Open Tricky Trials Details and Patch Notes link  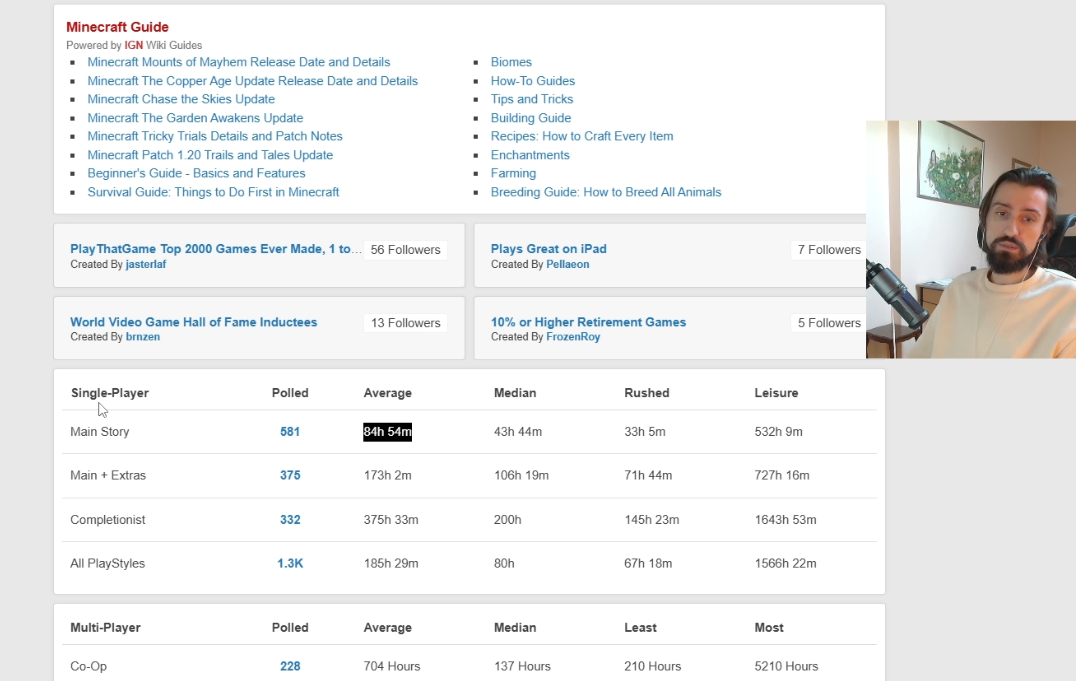pos(215,136)
